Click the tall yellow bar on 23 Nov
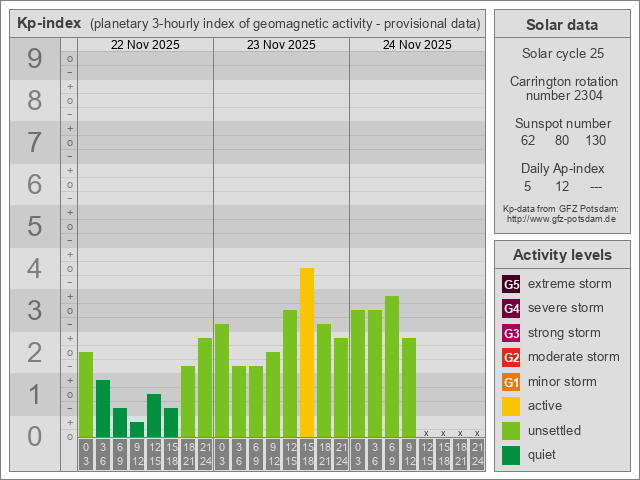Image resolution: width=640 pixels, height=480 pixels. coord(307,350)
